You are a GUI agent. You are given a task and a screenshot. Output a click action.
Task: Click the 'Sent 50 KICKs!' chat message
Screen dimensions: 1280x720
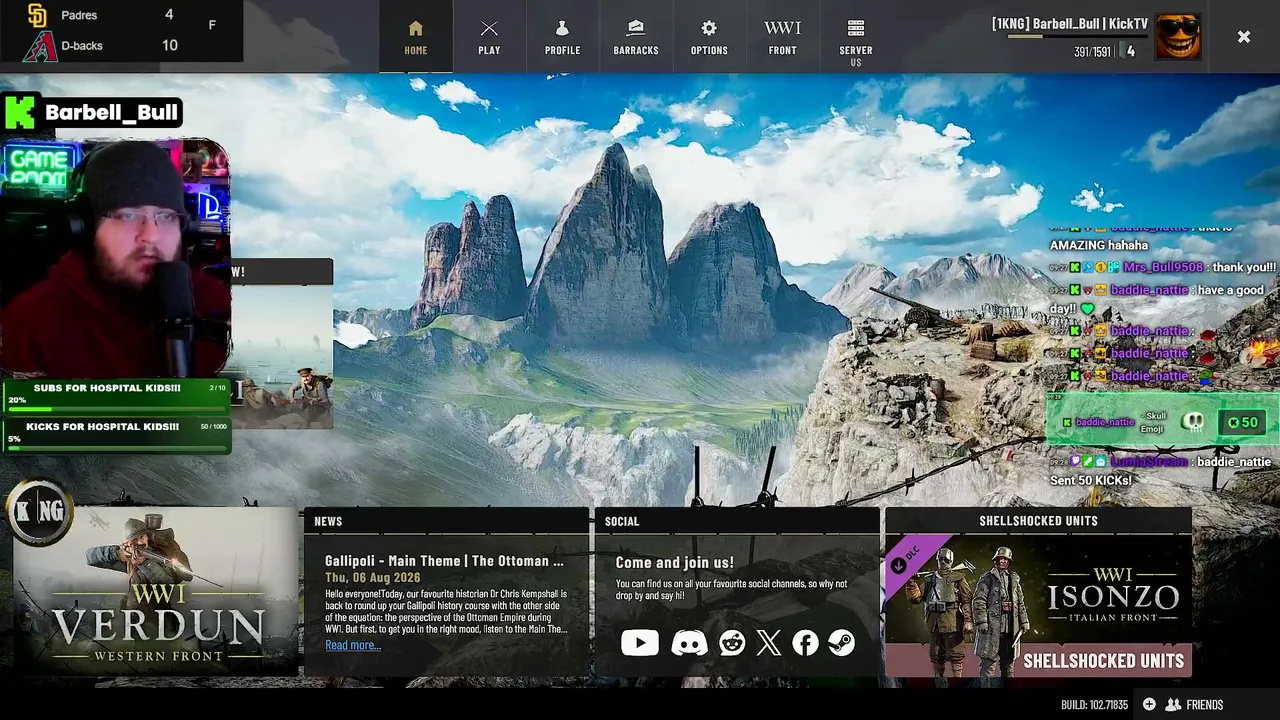point(1091,481)
